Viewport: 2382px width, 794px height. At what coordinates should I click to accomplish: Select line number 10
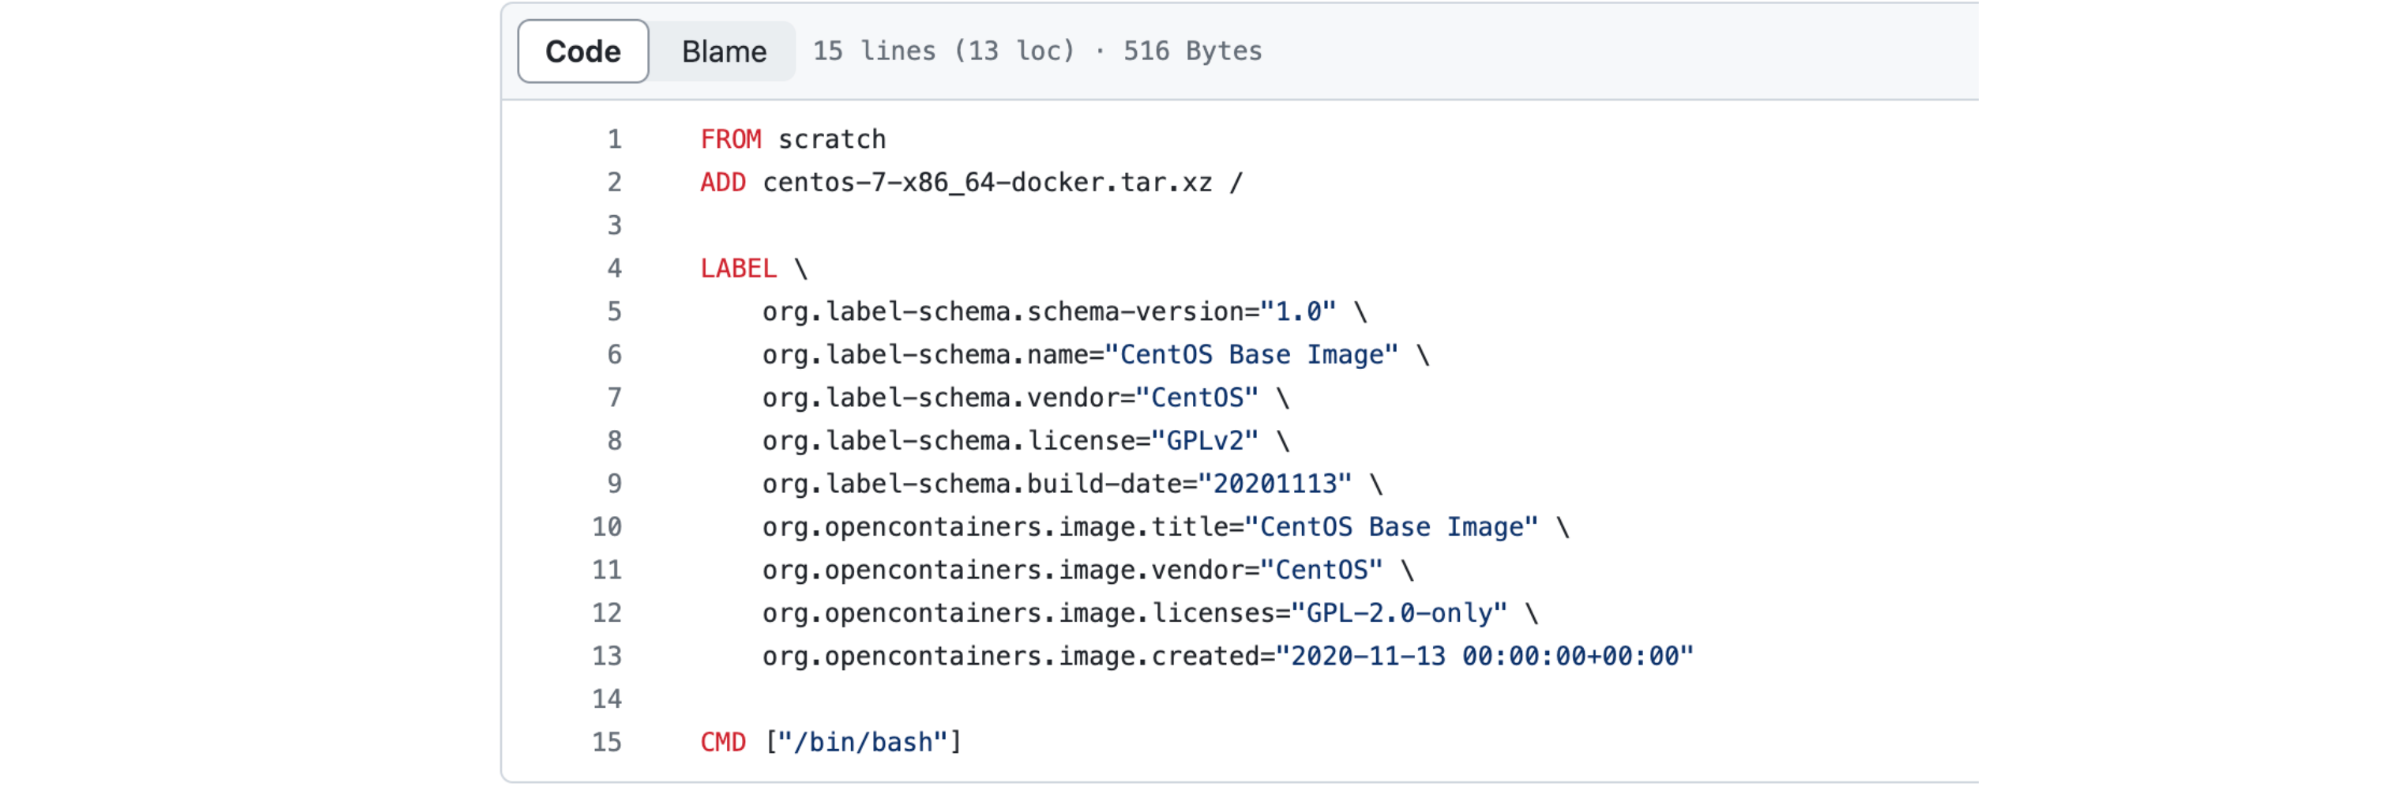606,526
